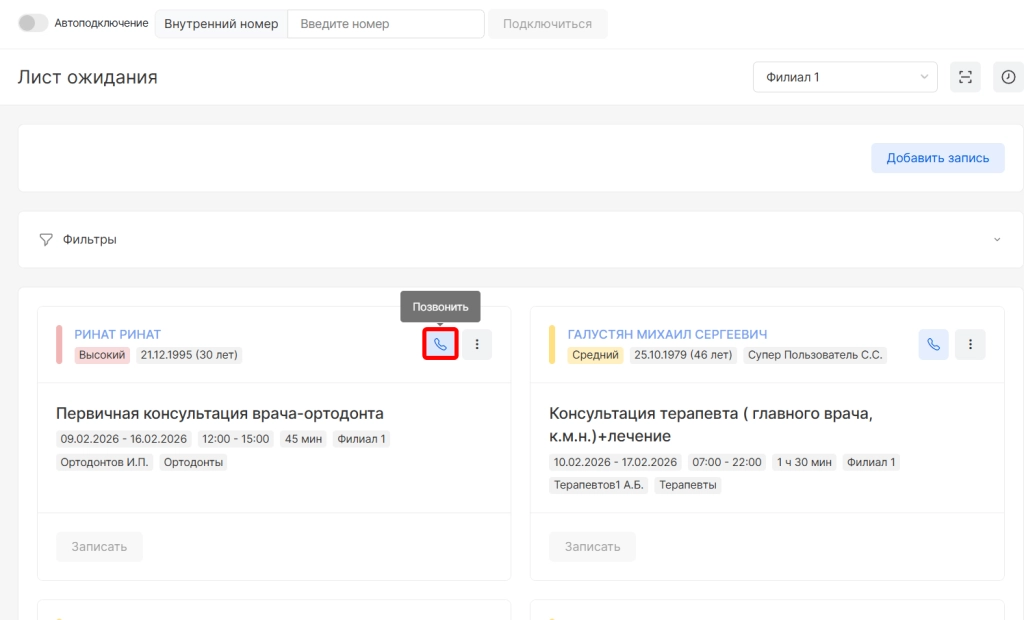1024x620 pixels.
Task: Open patient link РИНАТ РИНАТ
Action: click(117, 334)
